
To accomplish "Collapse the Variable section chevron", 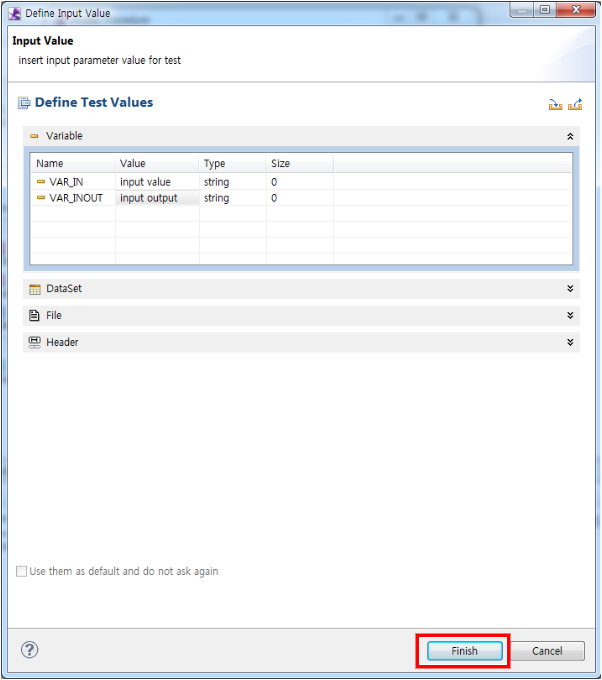I will pyautogui.click(x=570, y=136).
